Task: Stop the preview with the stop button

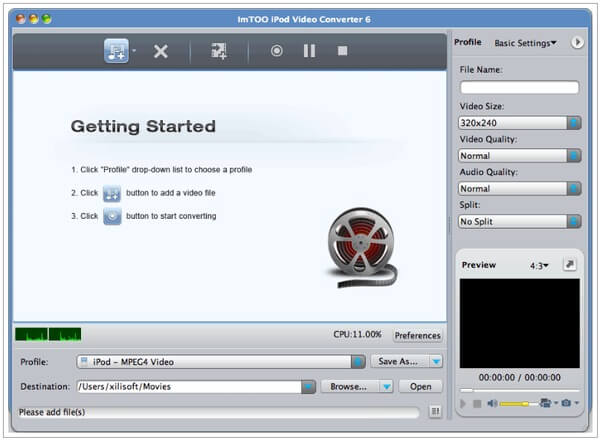Action: tap(477, 403)
